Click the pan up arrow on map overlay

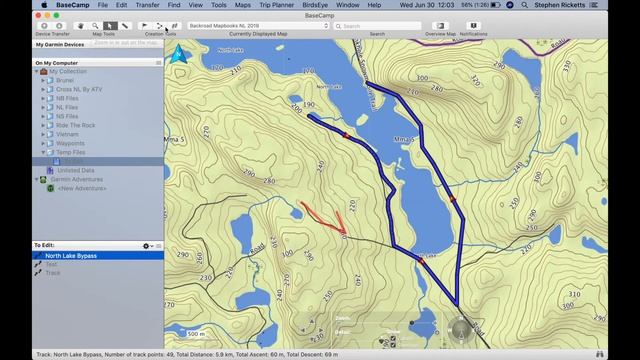click(x=312, y=322)
